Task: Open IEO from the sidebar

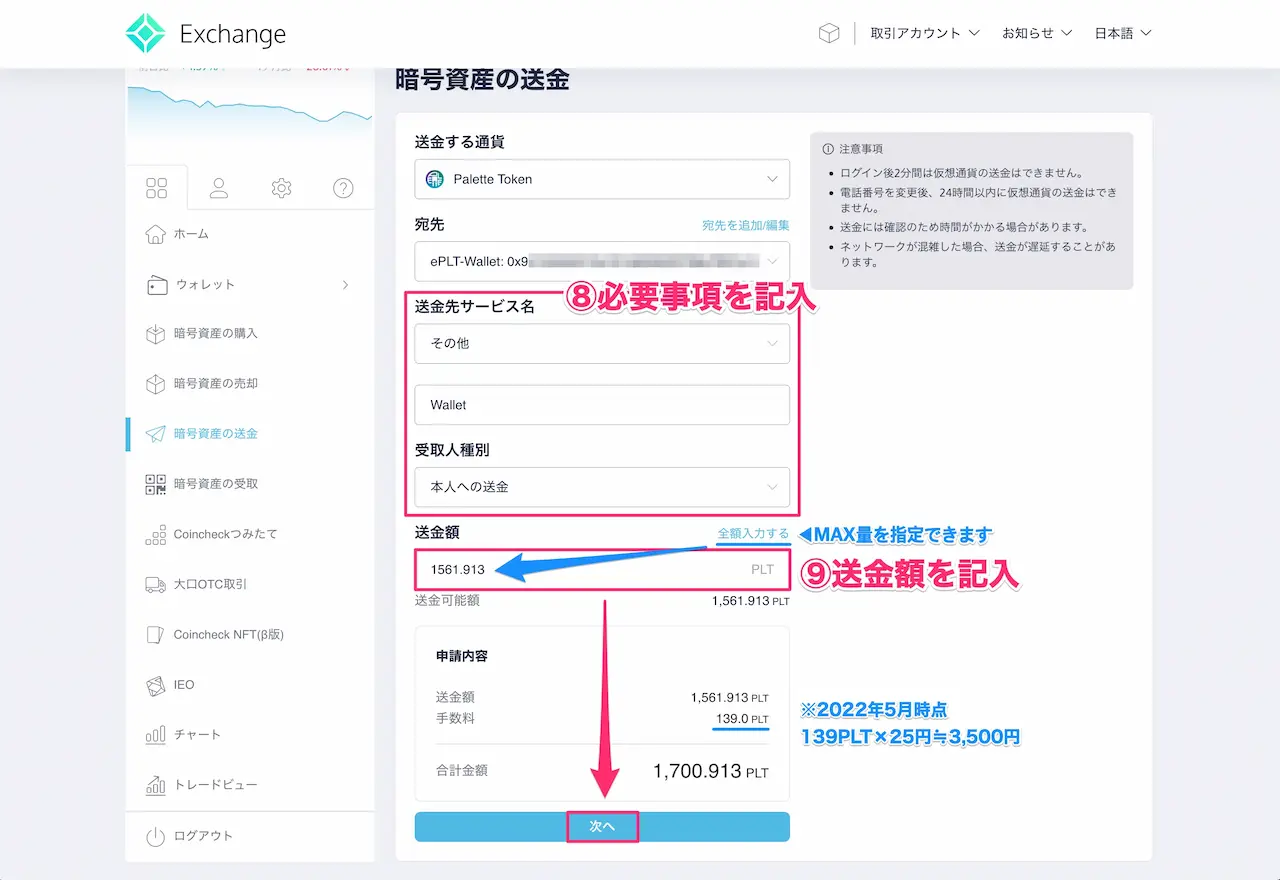Action: click(184, 685)
